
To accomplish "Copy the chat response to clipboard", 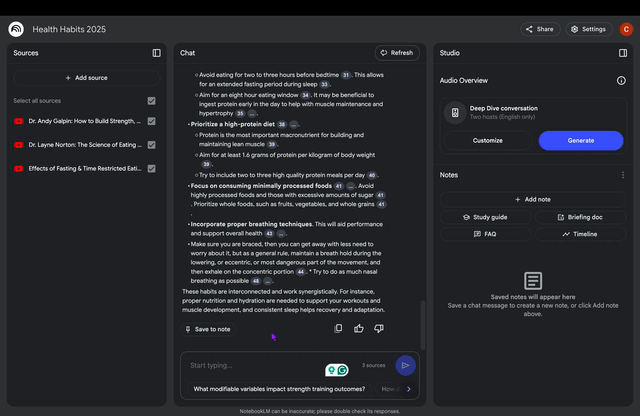I will point(338,328).
